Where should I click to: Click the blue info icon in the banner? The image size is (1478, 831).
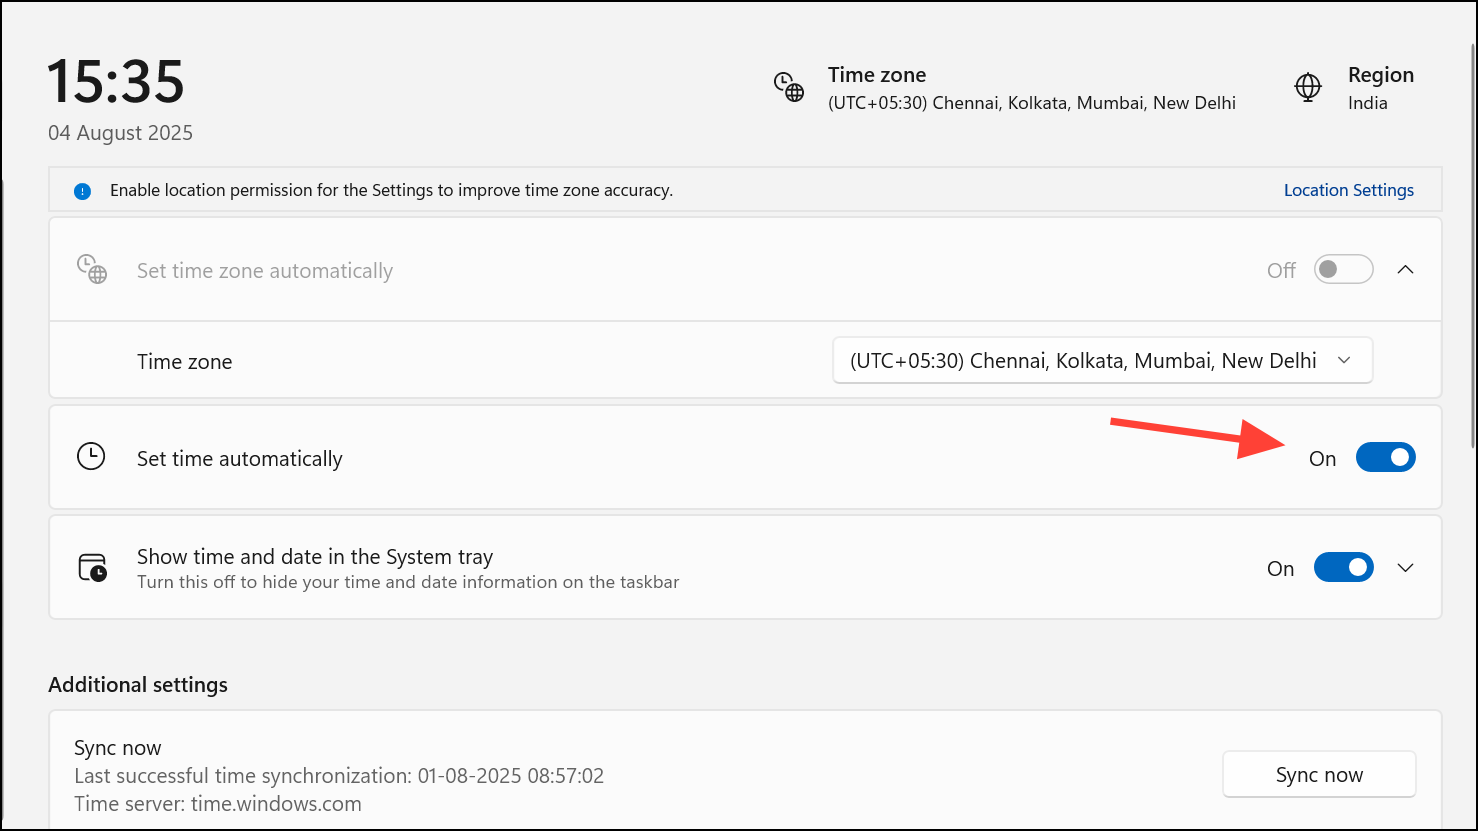click(82, 190)
